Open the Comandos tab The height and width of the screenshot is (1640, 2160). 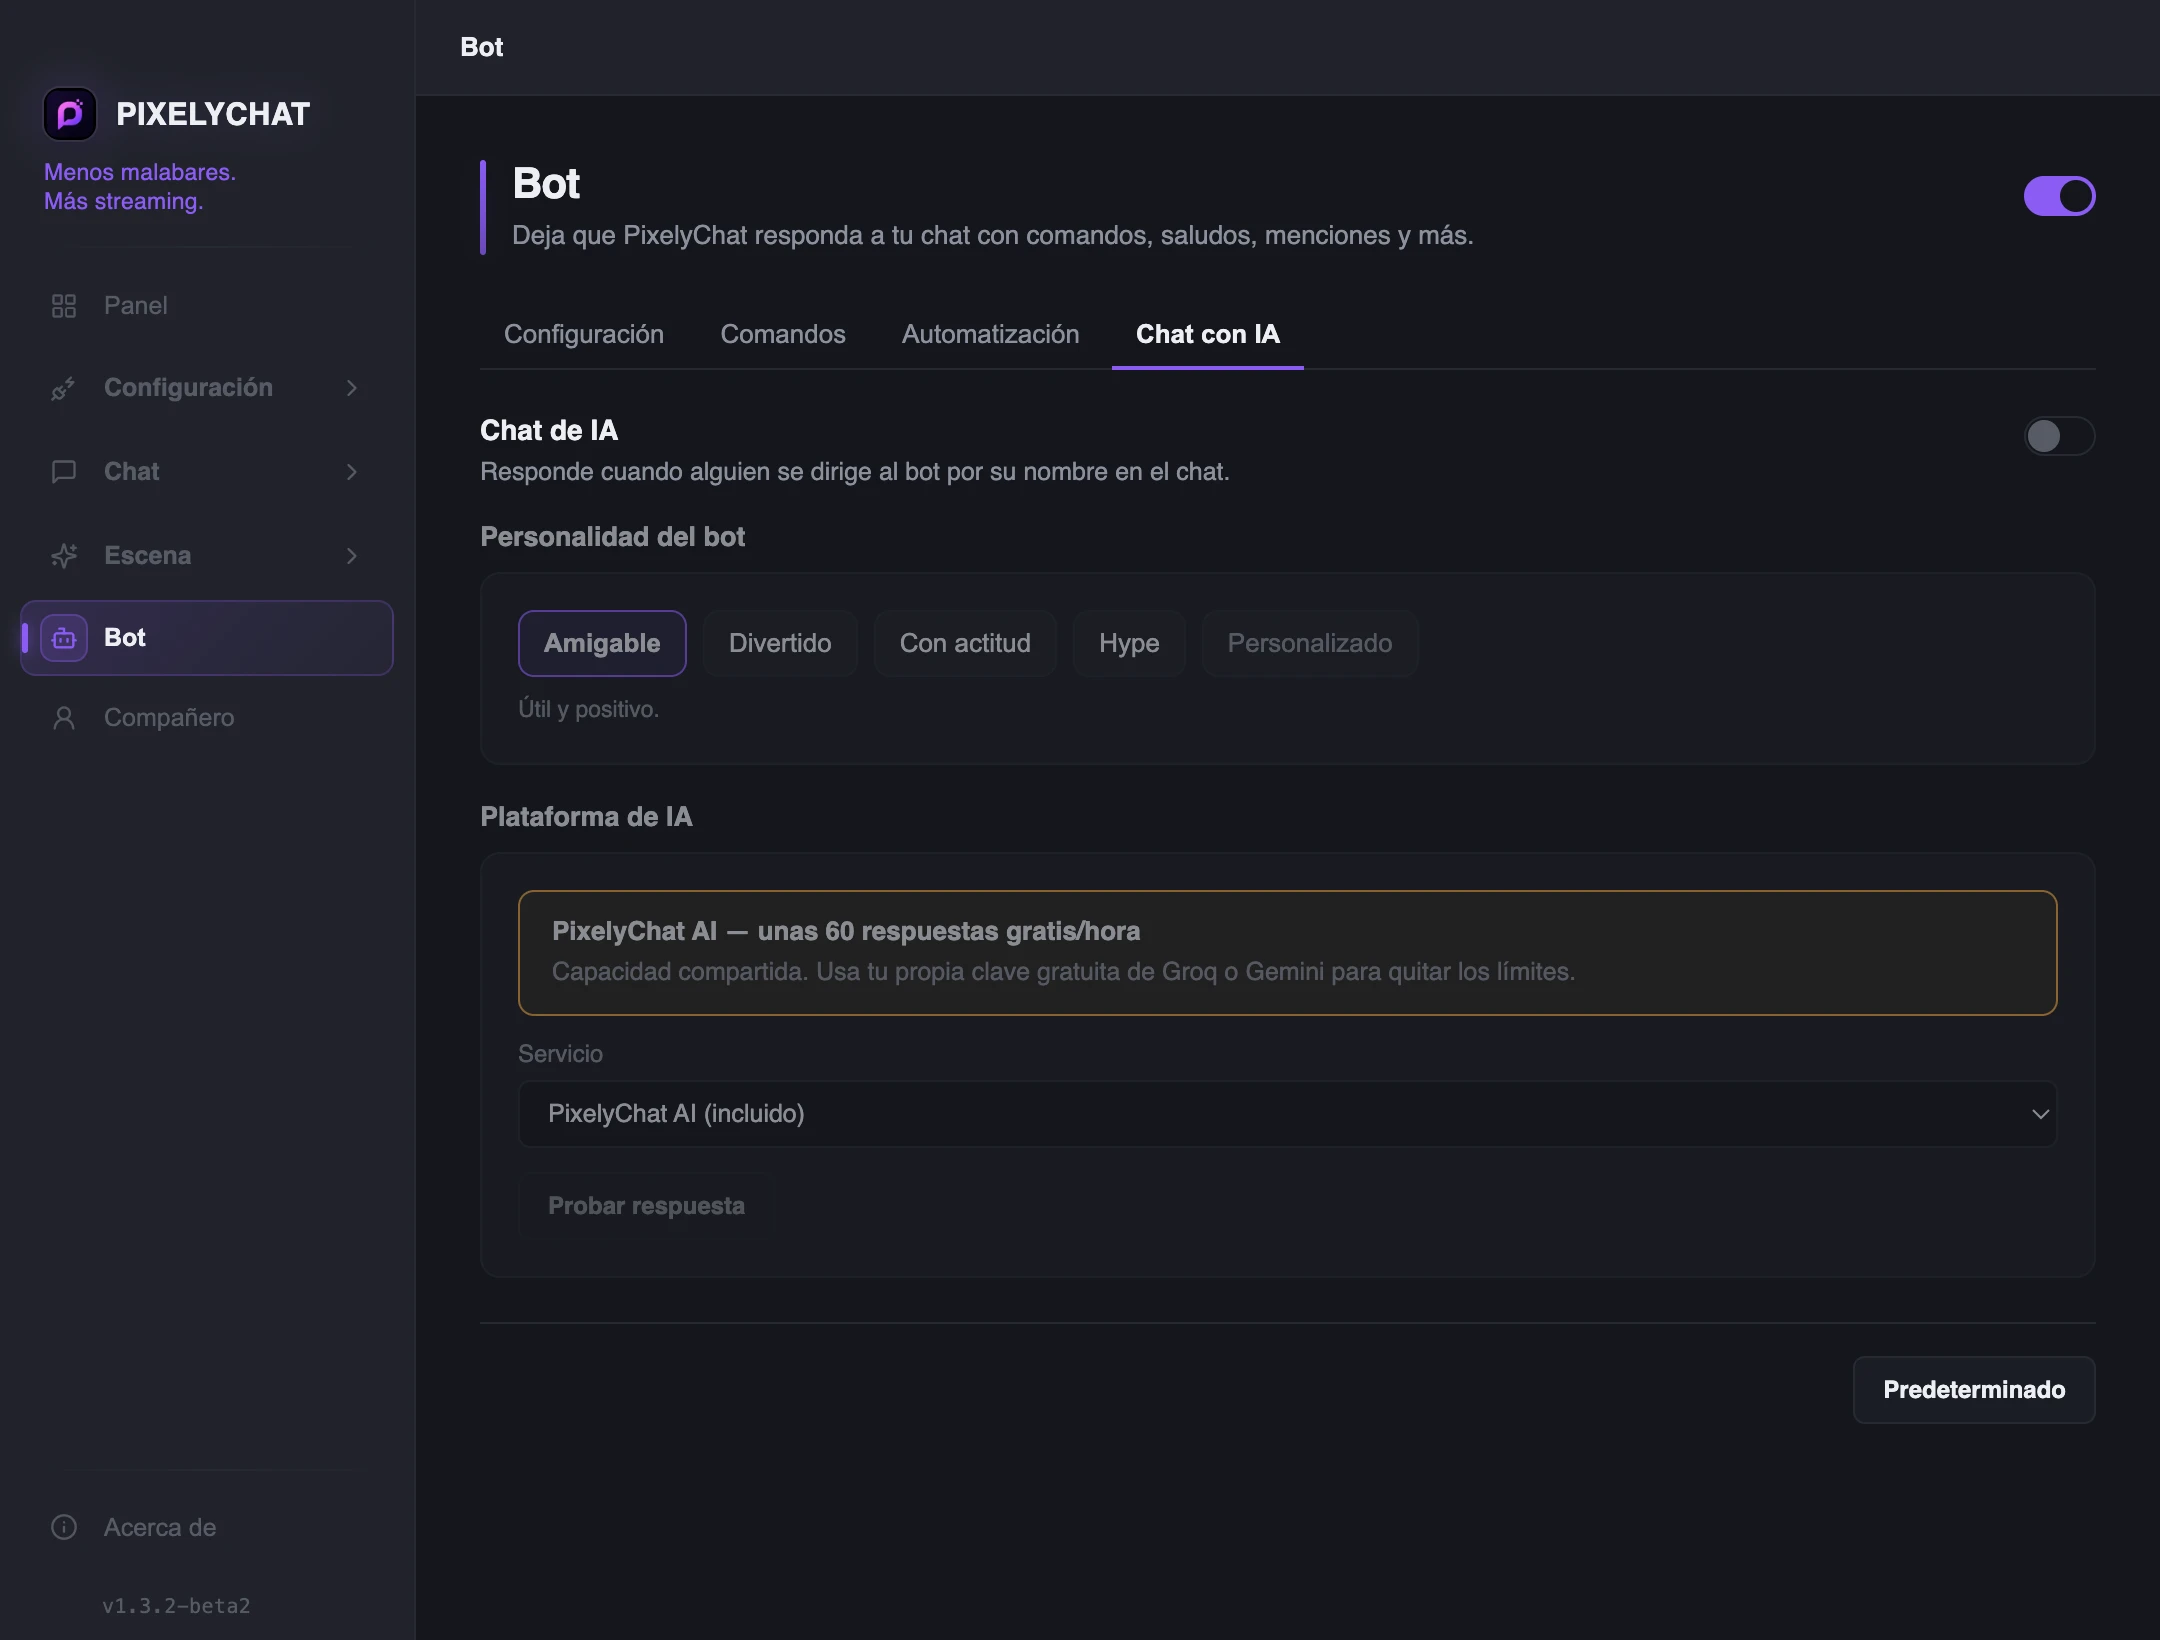783,334
